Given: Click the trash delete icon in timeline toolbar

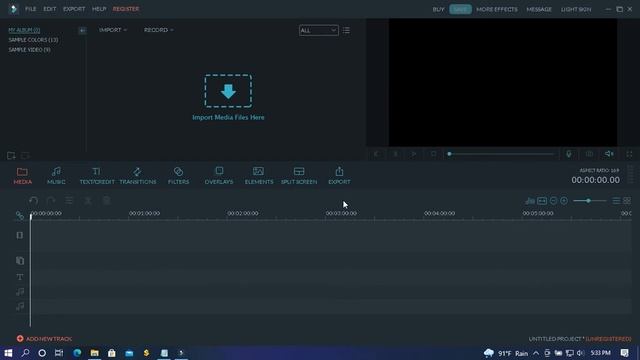Looking at the screenshot, I should pos(107,200).
